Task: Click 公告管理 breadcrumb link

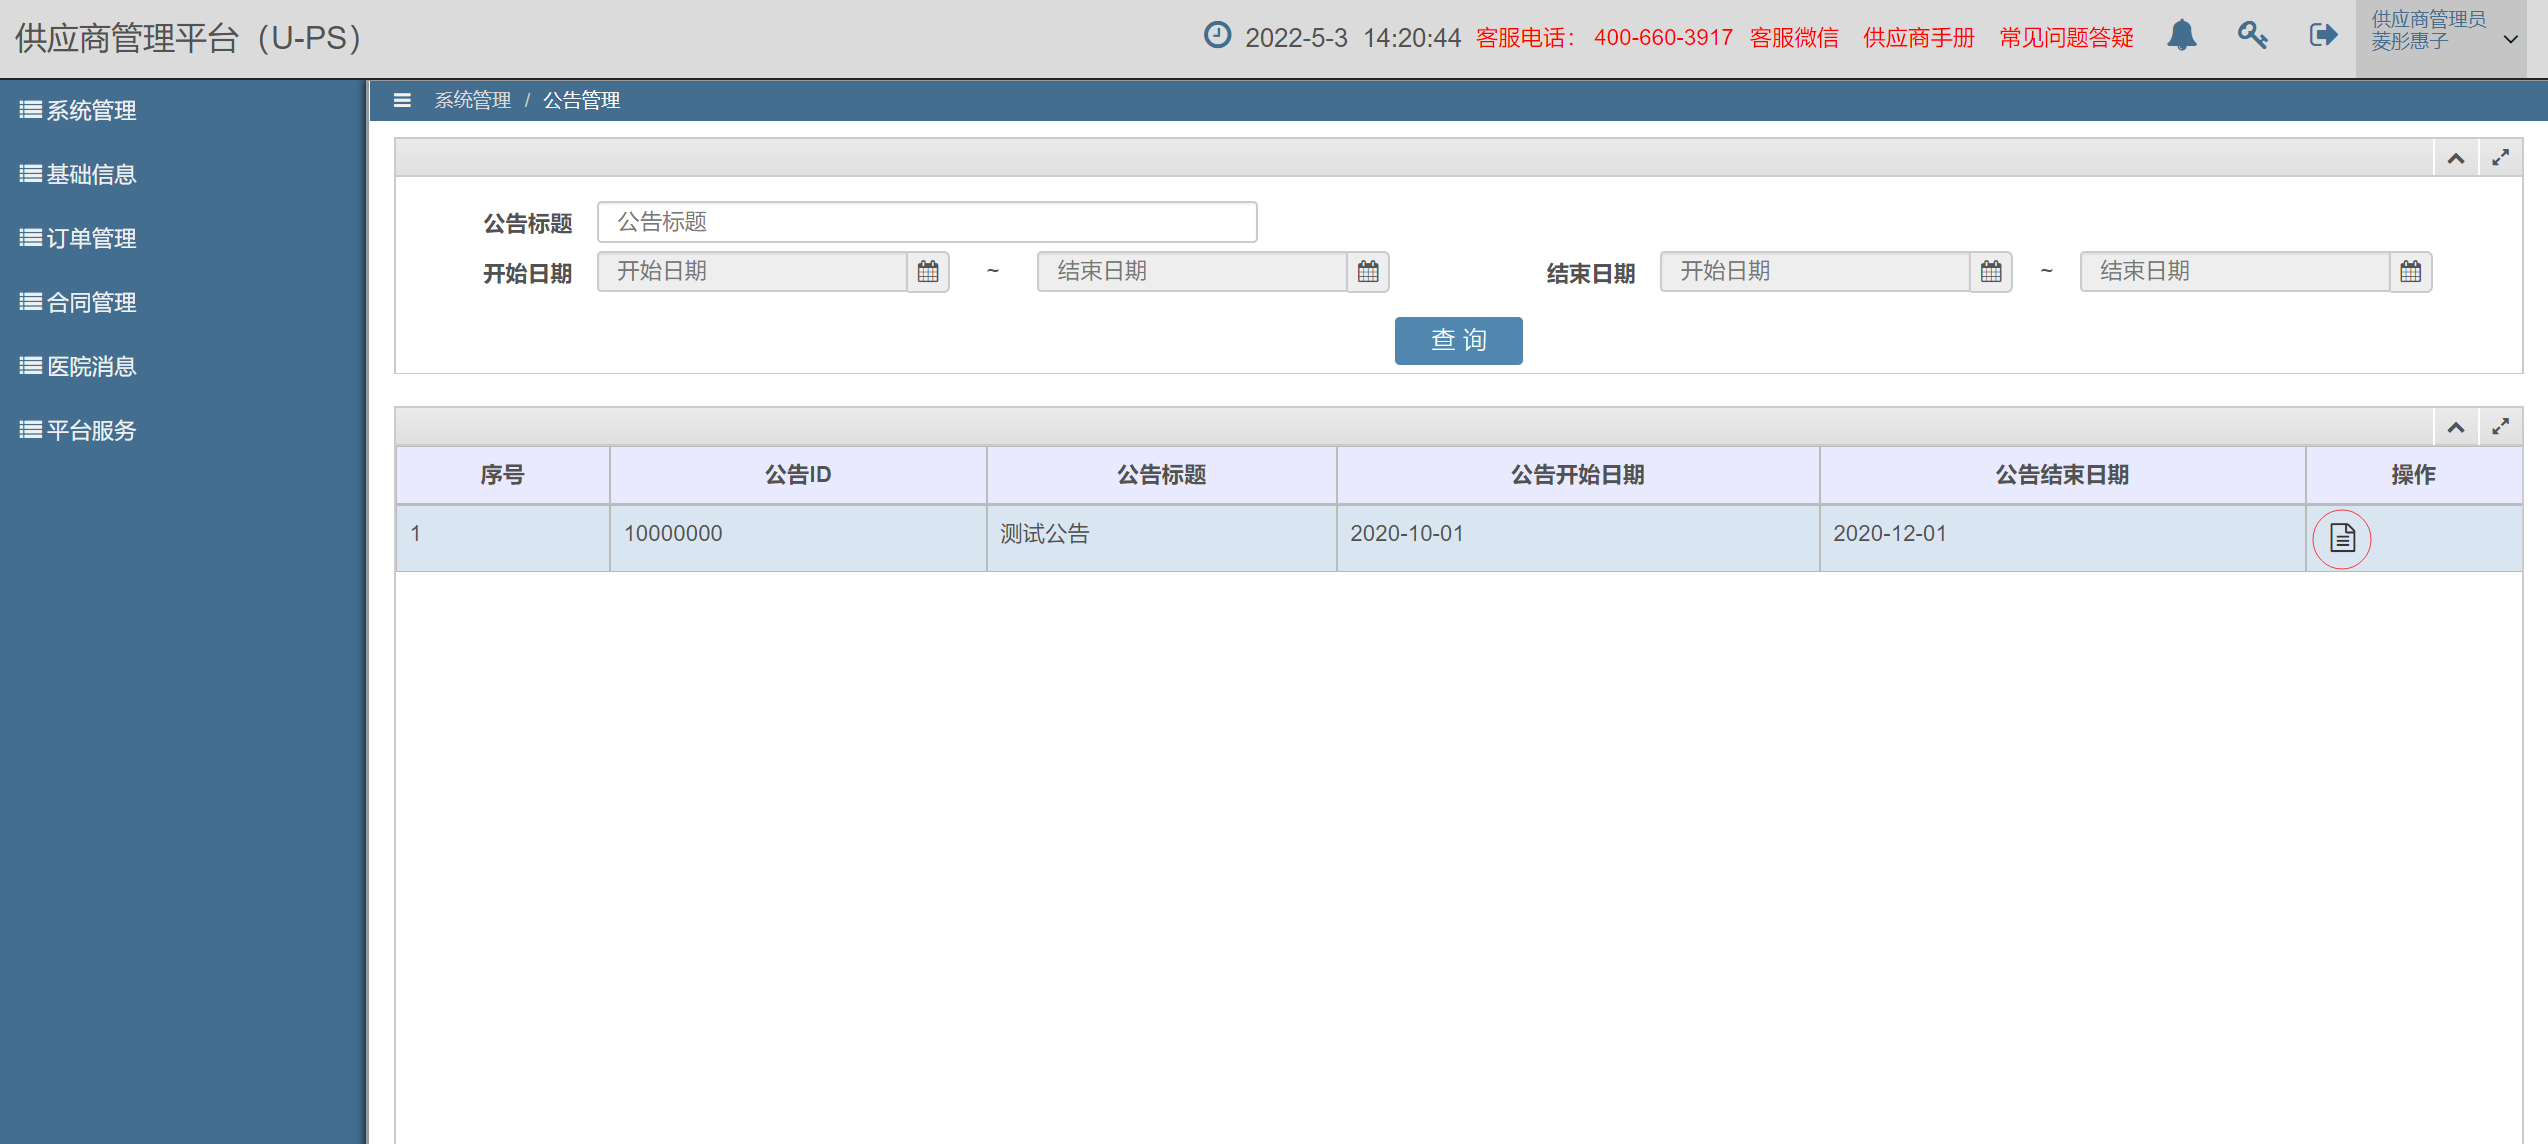Action: pos(581,100)
